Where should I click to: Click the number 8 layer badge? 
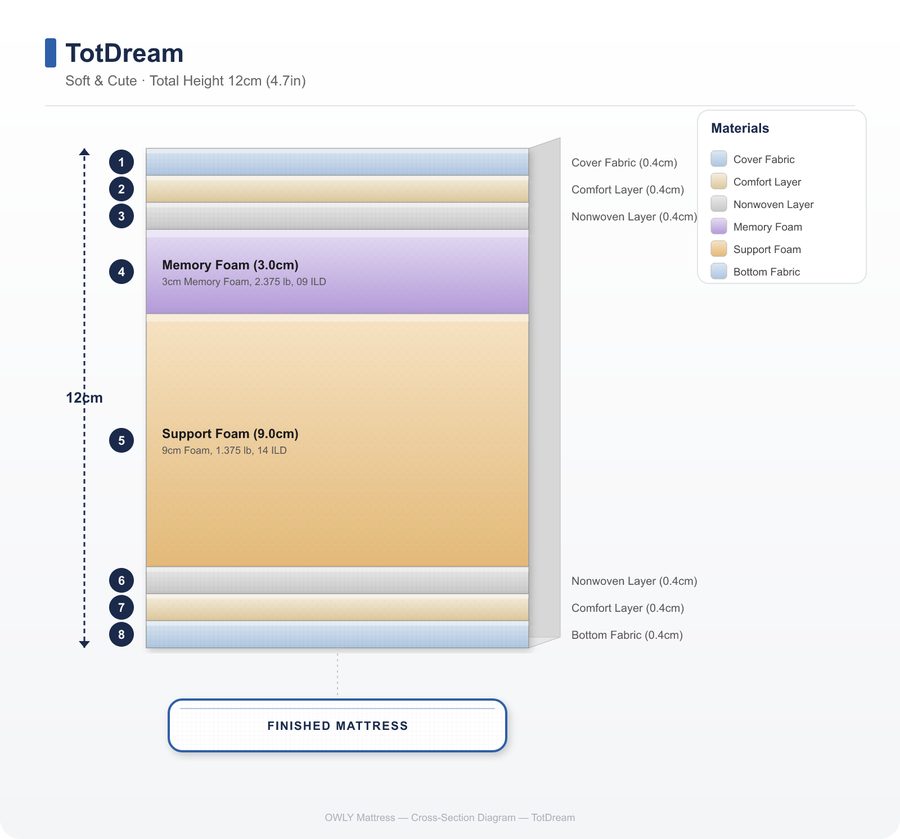tap(121, 635)
